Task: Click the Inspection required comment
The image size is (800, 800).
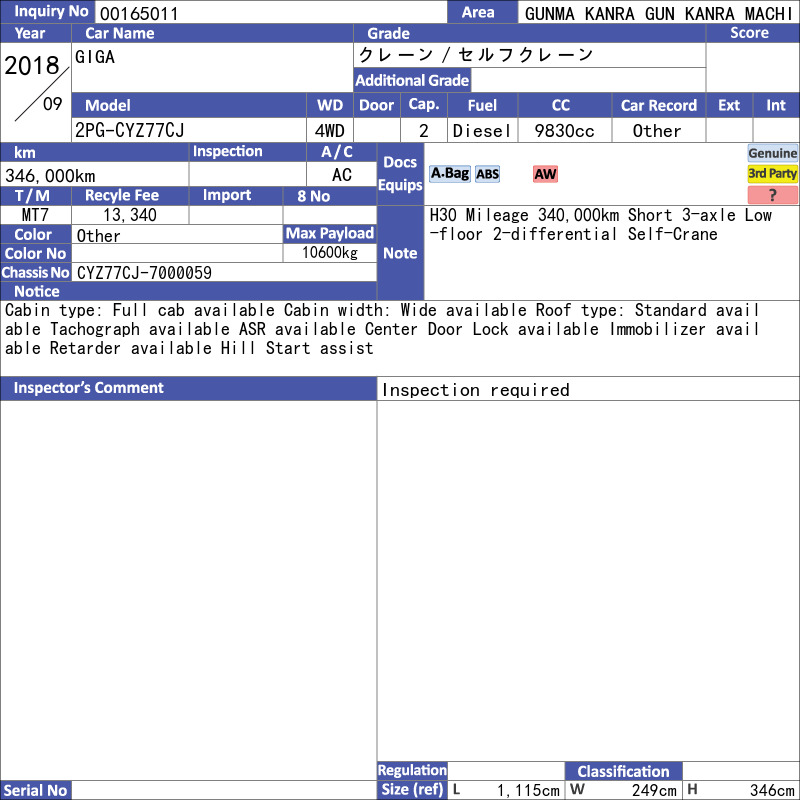Action: tap(476, 390)
